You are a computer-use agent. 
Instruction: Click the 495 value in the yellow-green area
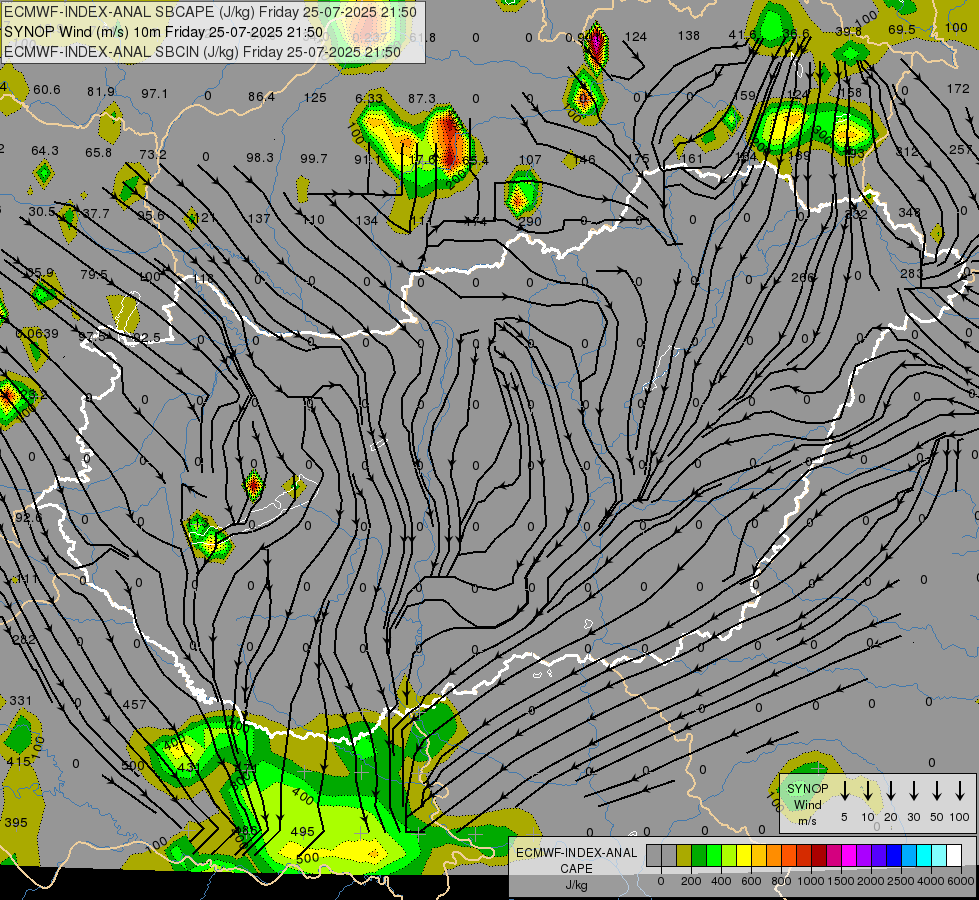click(x=303, y=832)
